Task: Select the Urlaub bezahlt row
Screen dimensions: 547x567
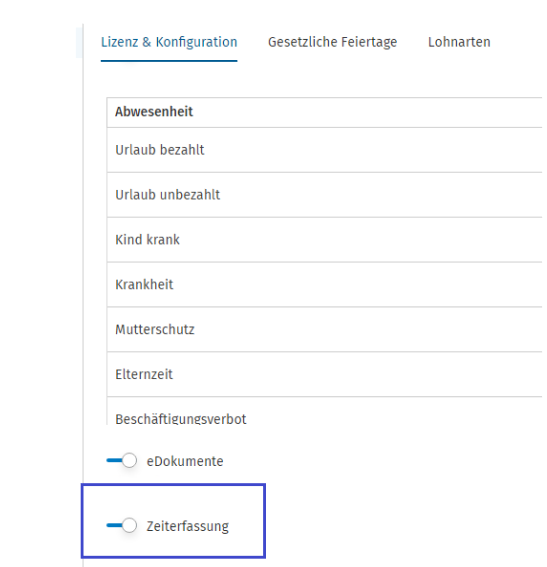Action: coord(324,150)
